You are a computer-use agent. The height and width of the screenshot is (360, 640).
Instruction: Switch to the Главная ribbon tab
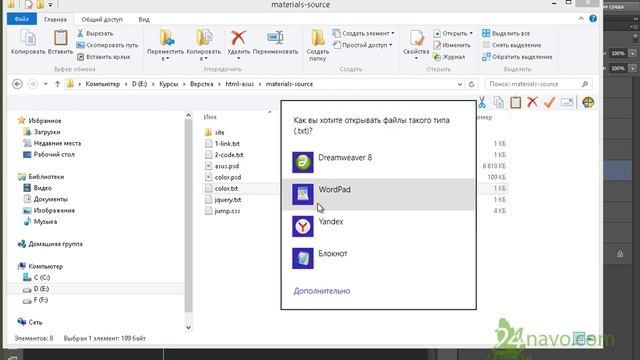pos(55,19)
